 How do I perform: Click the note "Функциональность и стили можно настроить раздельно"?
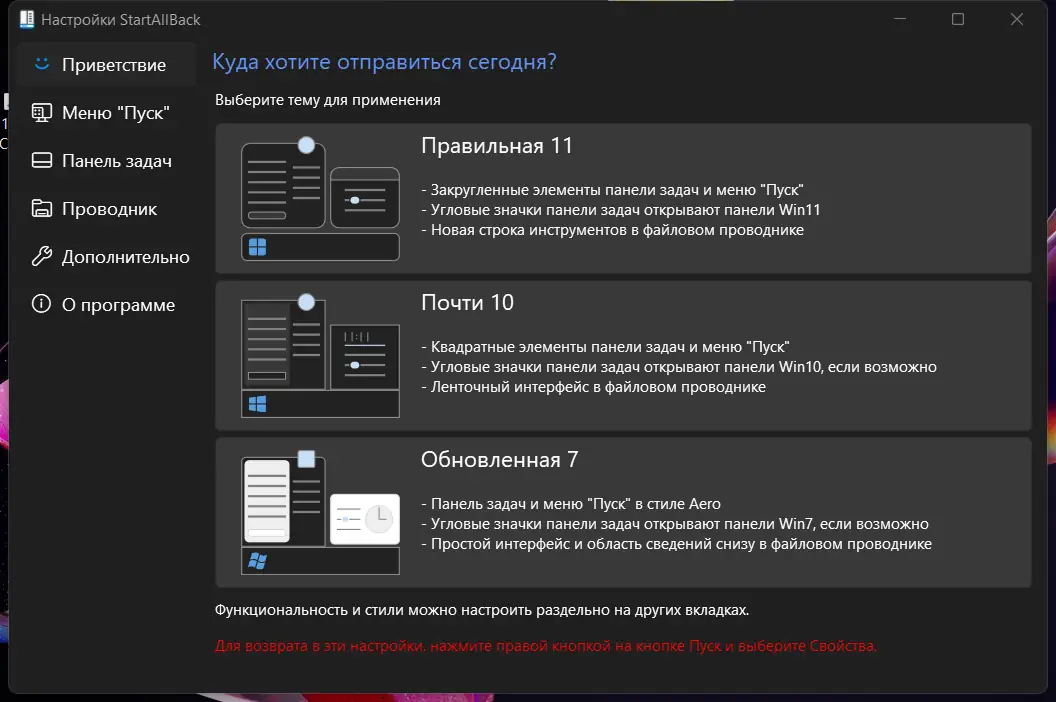482,610
